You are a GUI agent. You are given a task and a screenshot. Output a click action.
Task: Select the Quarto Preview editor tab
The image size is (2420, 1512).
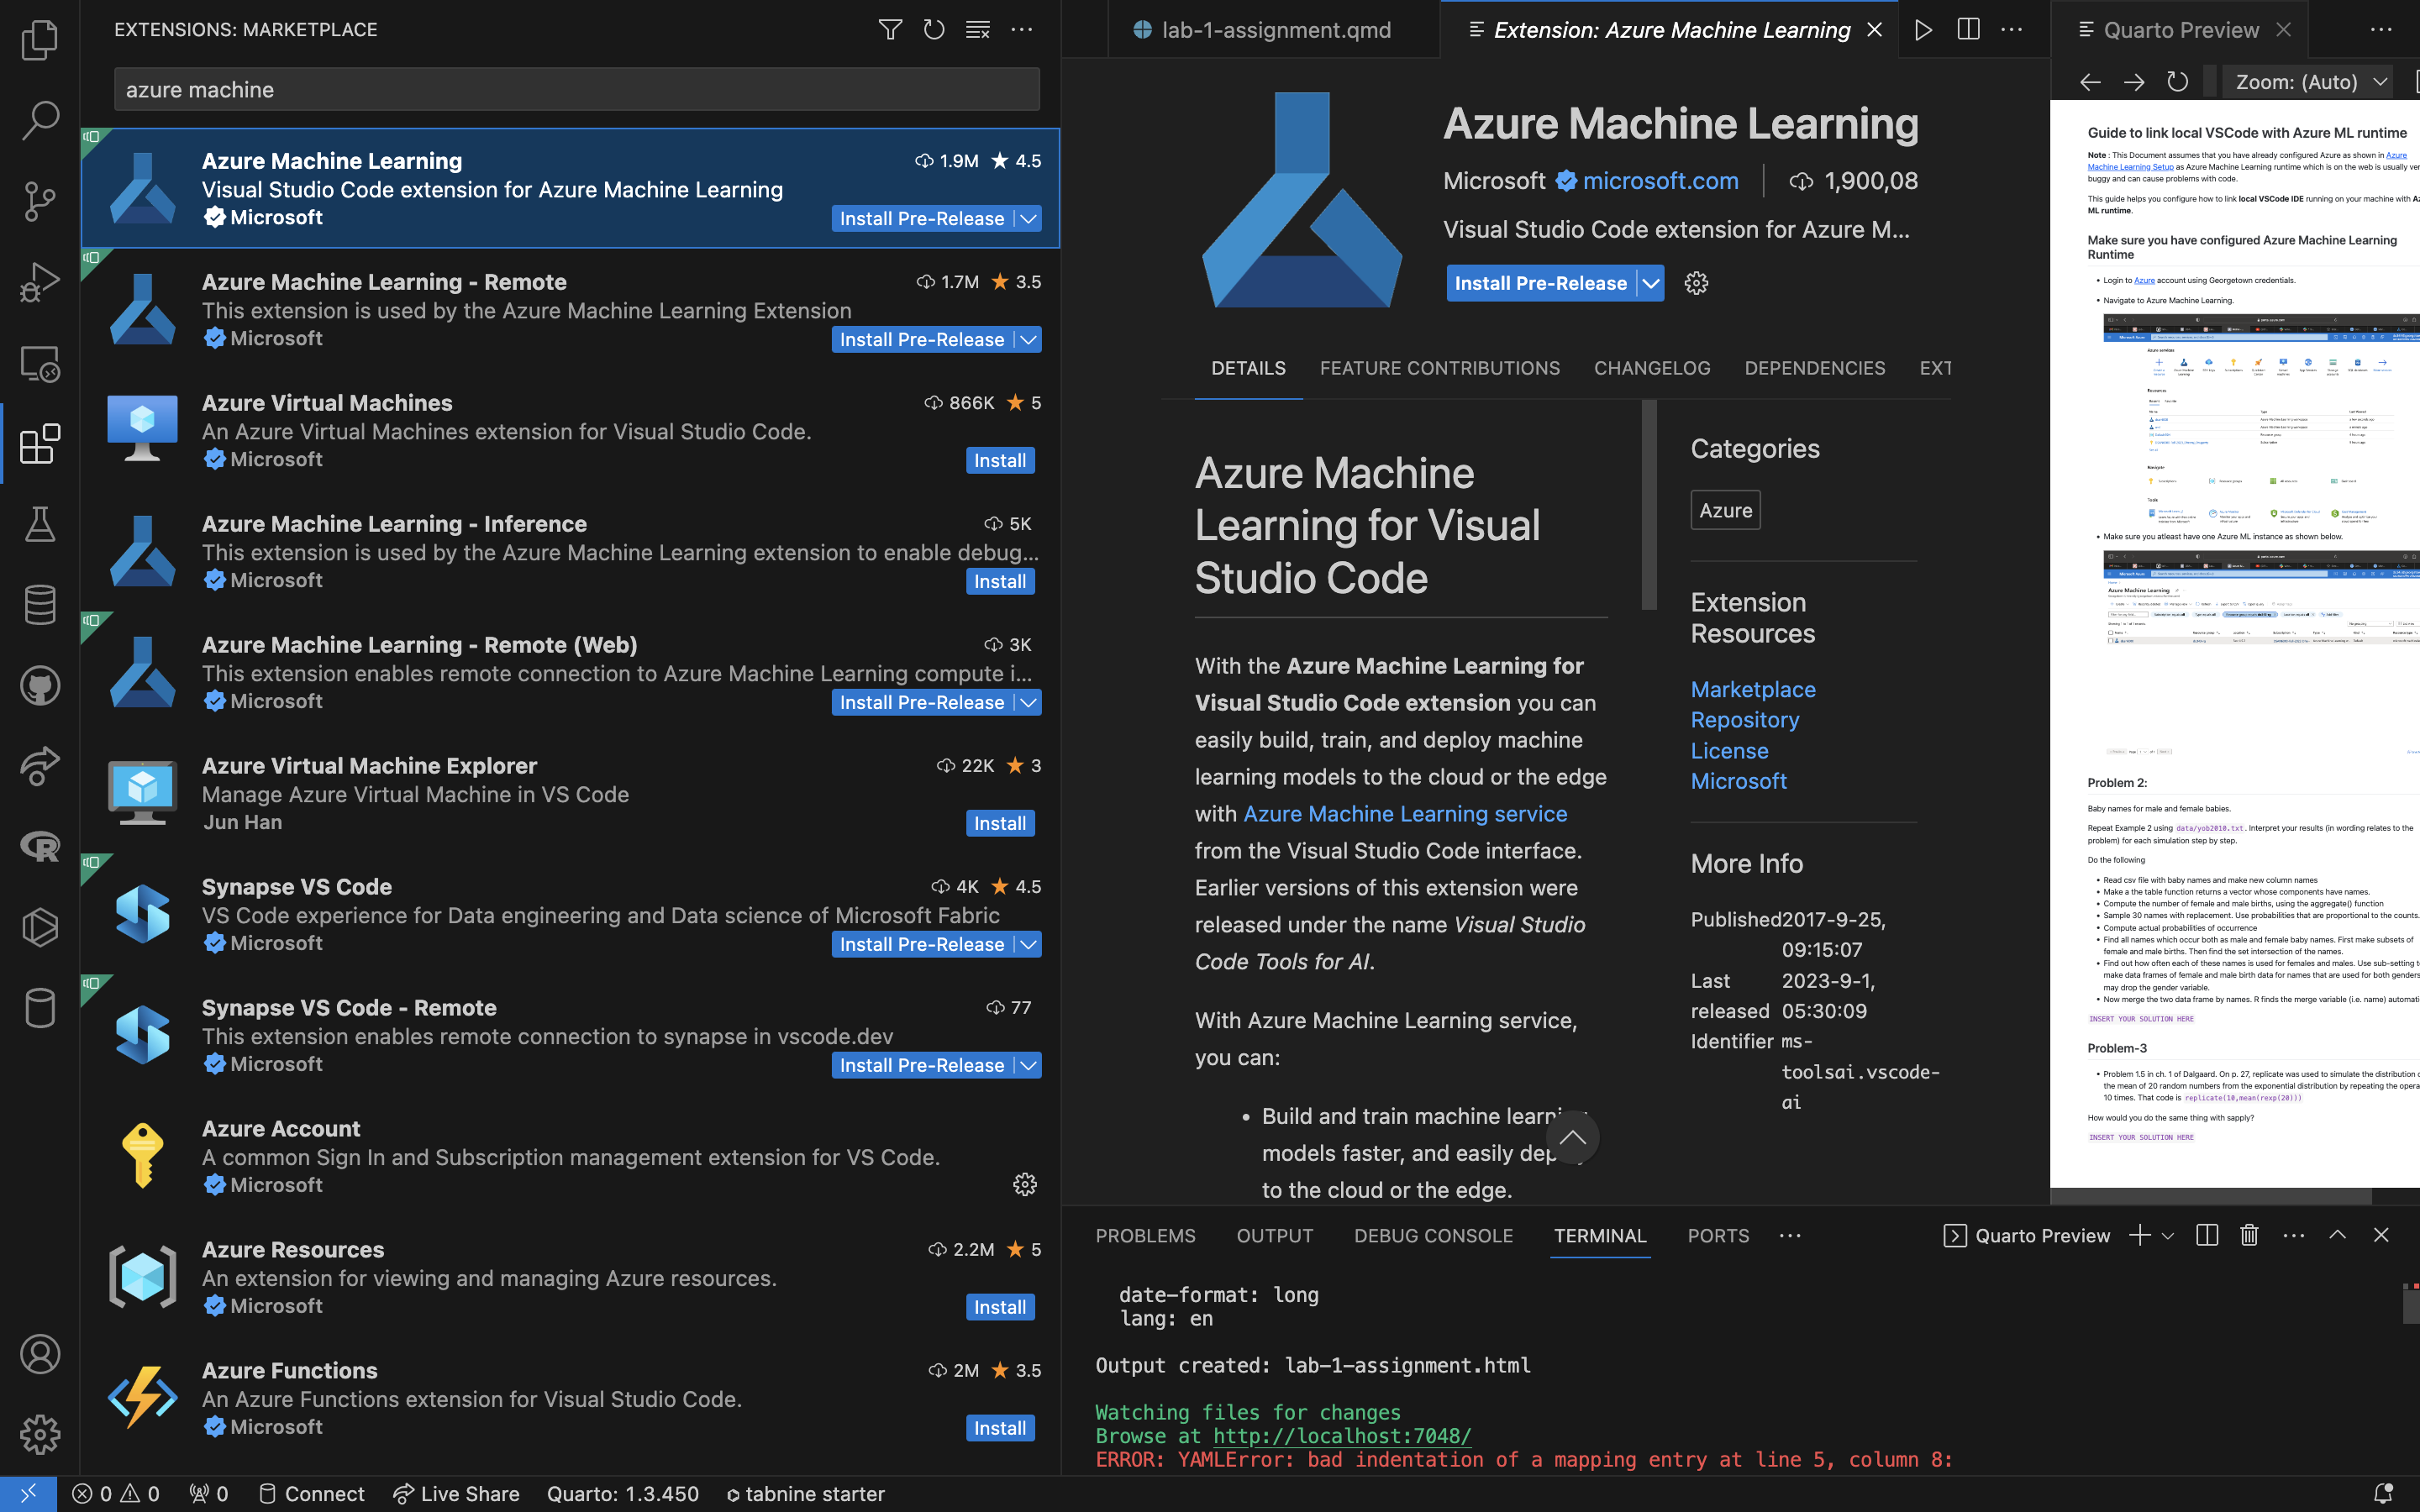(x=2181, y=30)
